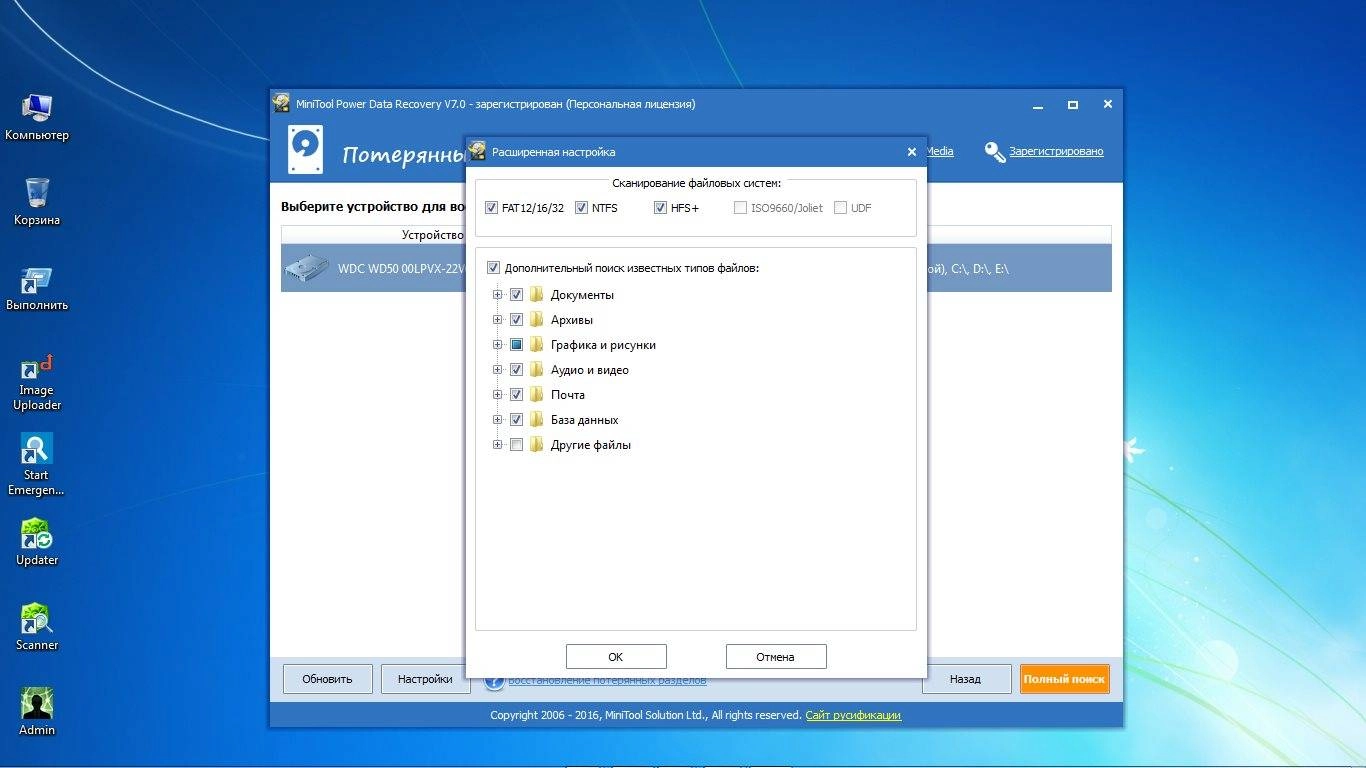Toggle the HFS+ checkbox
This screenshot has width=1366, height=768.
(x=660, y=208)
